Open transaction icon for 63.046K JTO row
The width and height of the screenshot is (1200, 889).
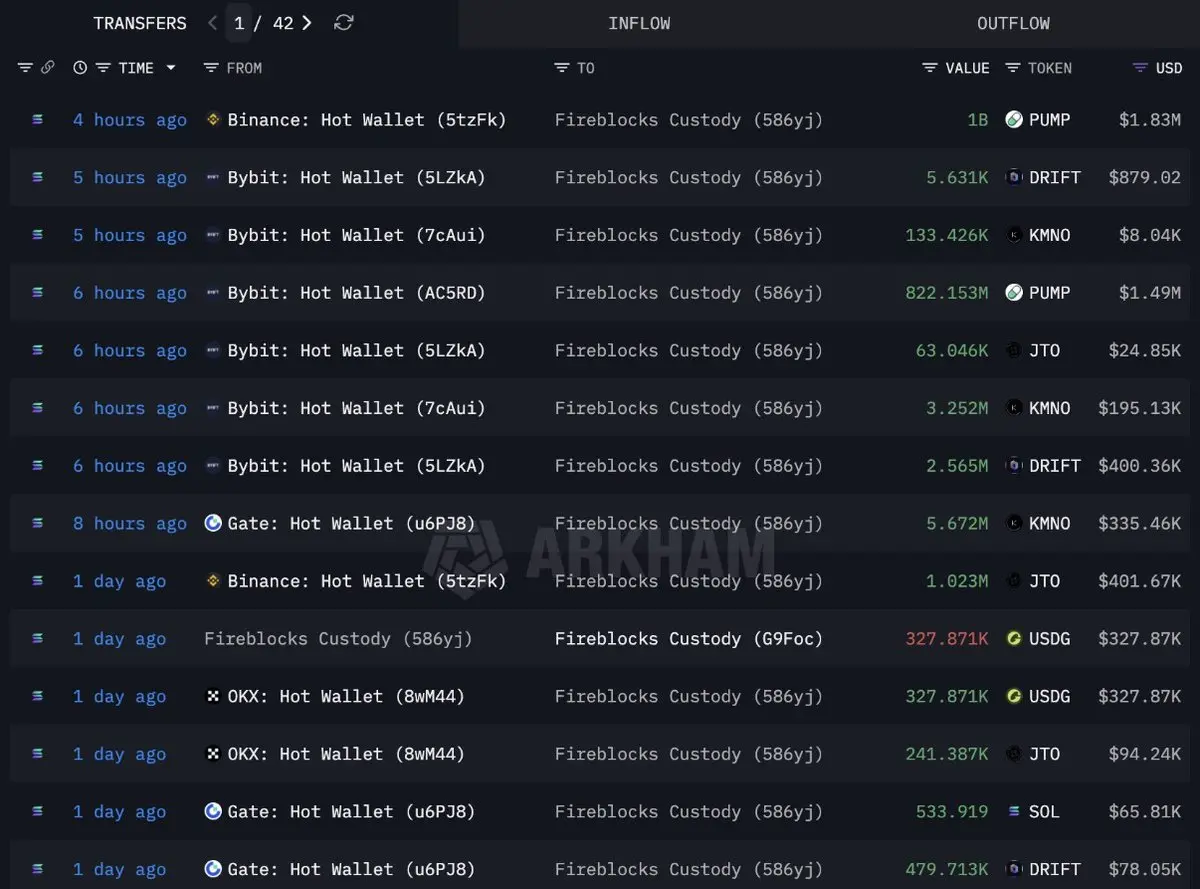pos(38,351)
